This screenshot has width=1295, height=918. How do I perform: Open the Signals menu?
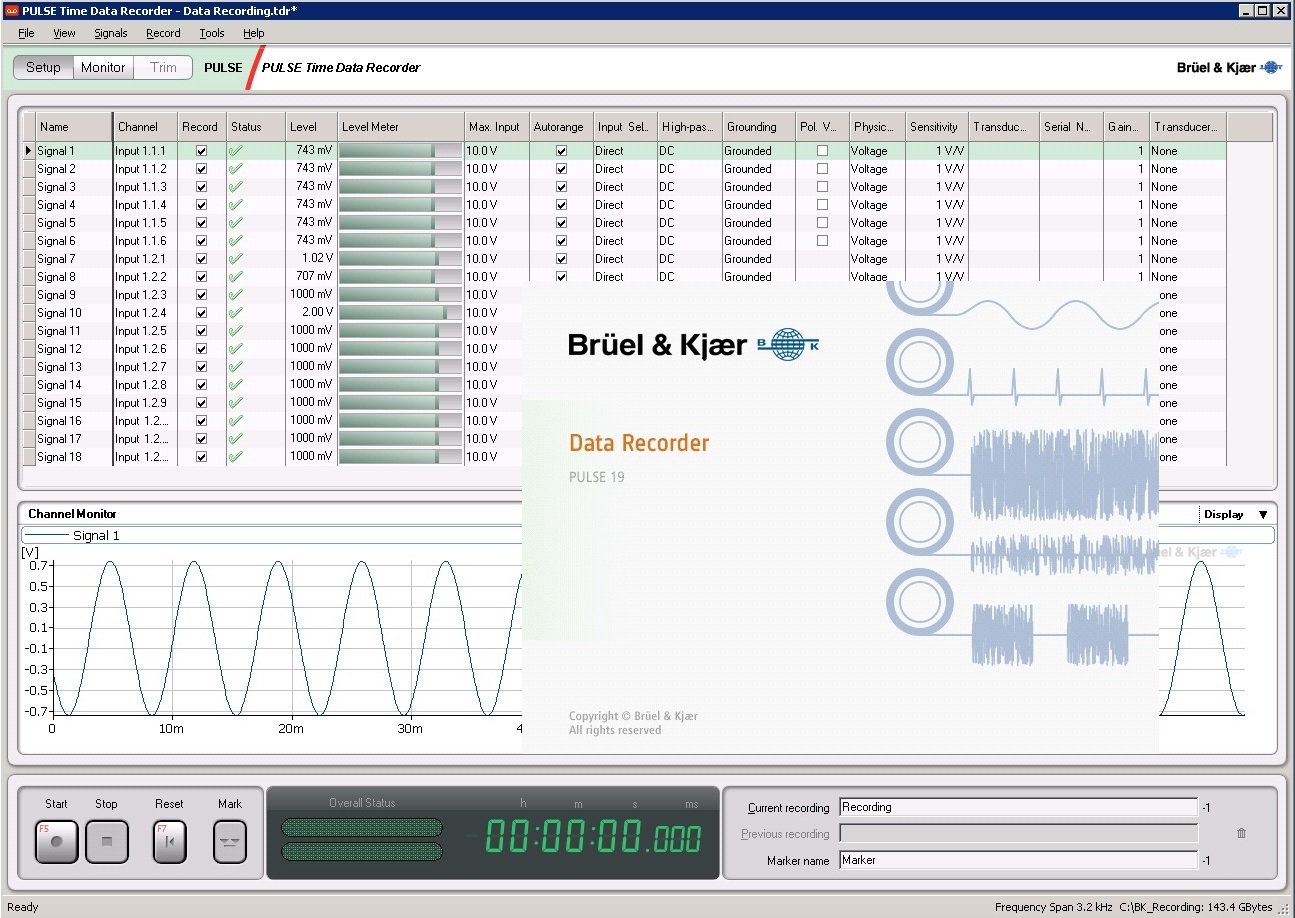[x=111, y=33]
